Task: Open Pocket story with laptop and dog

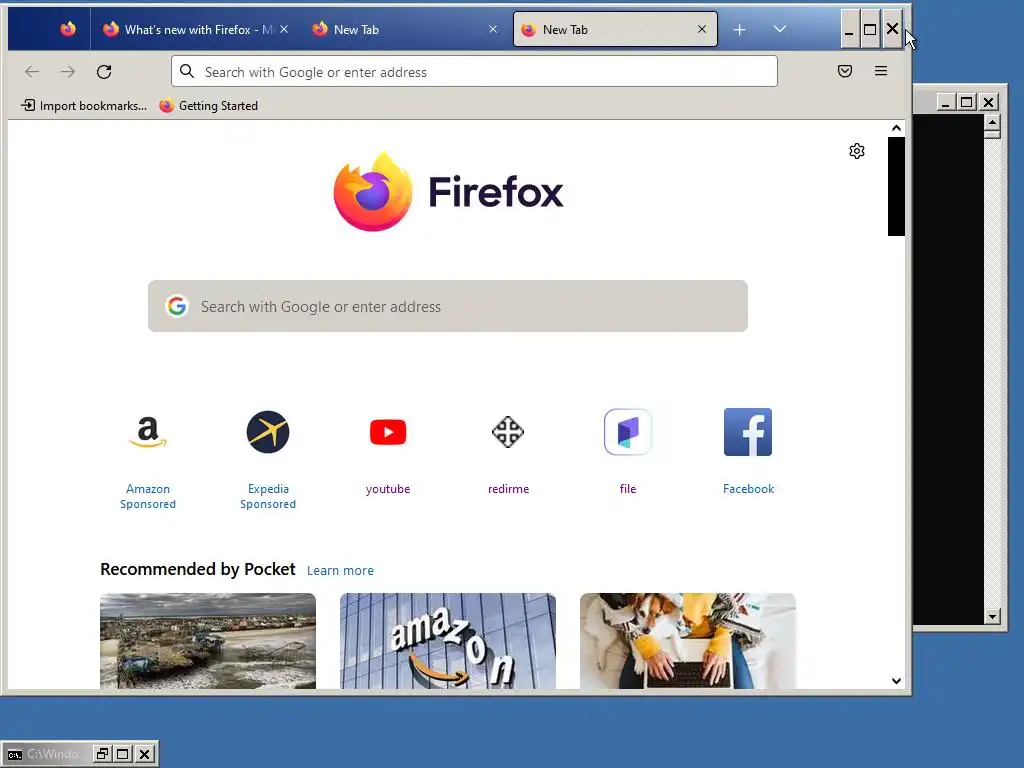Action: [x=688, y=641]
